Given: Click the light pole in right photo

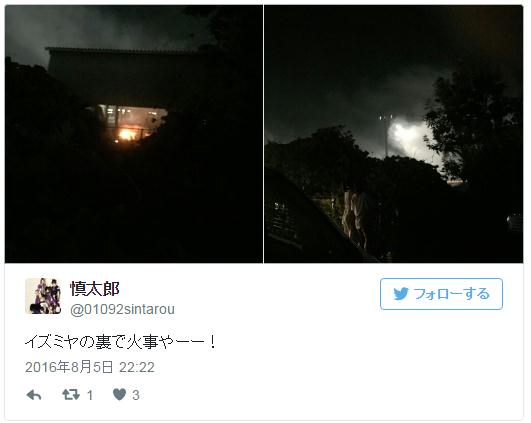Looking at the screenshot, I should click(x=386, y=135).
